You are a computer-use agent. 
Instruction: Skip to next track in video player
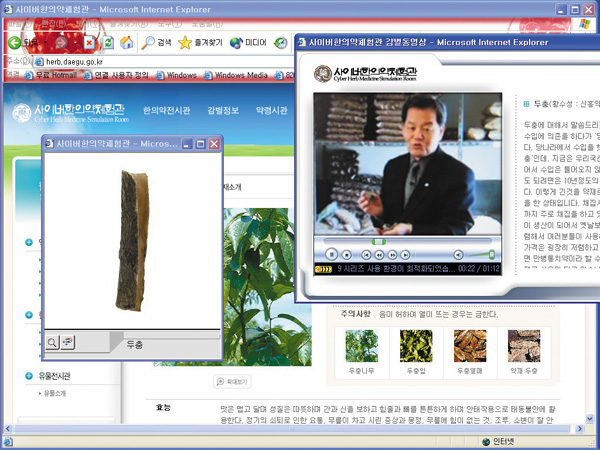click(x=405, y=254)
